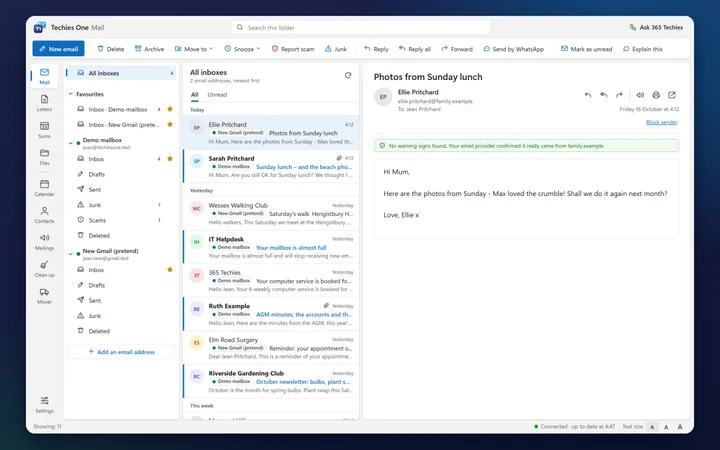Select the medium text size A
The height and width of the screenshot is (450, 720).
click(x=666, y=427)
